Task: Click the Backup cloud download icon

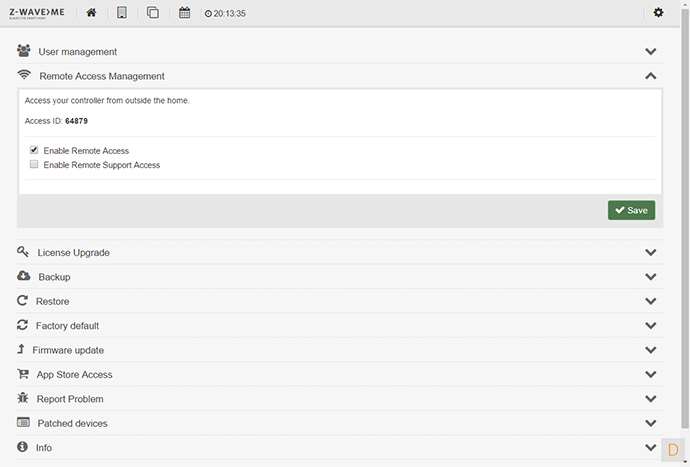Action: click(x=24, y=276)
